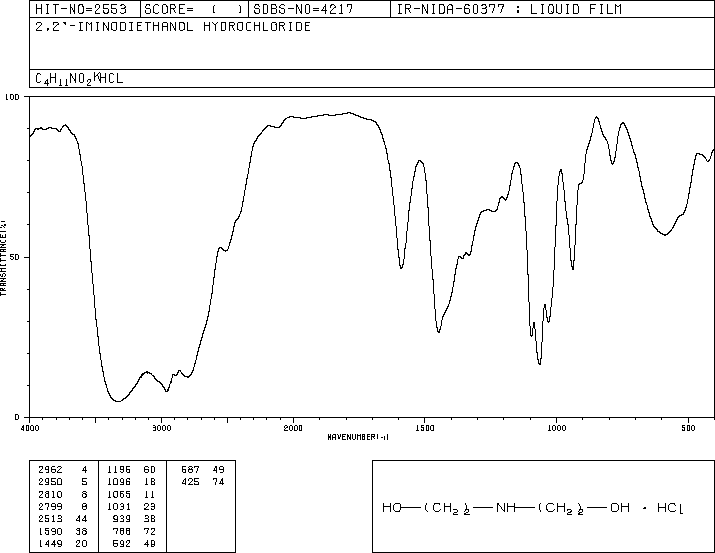Click peak table entry 425
Screen dimensions: 715x553
(191, 482)
